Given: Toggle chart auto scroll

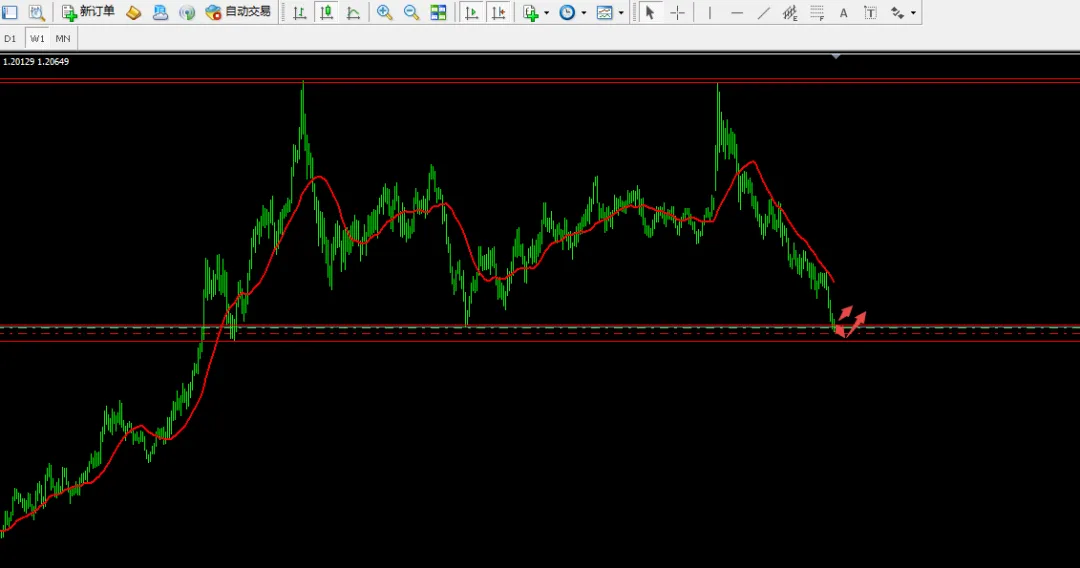Looking at the screenshot, I should pos(472,12).
